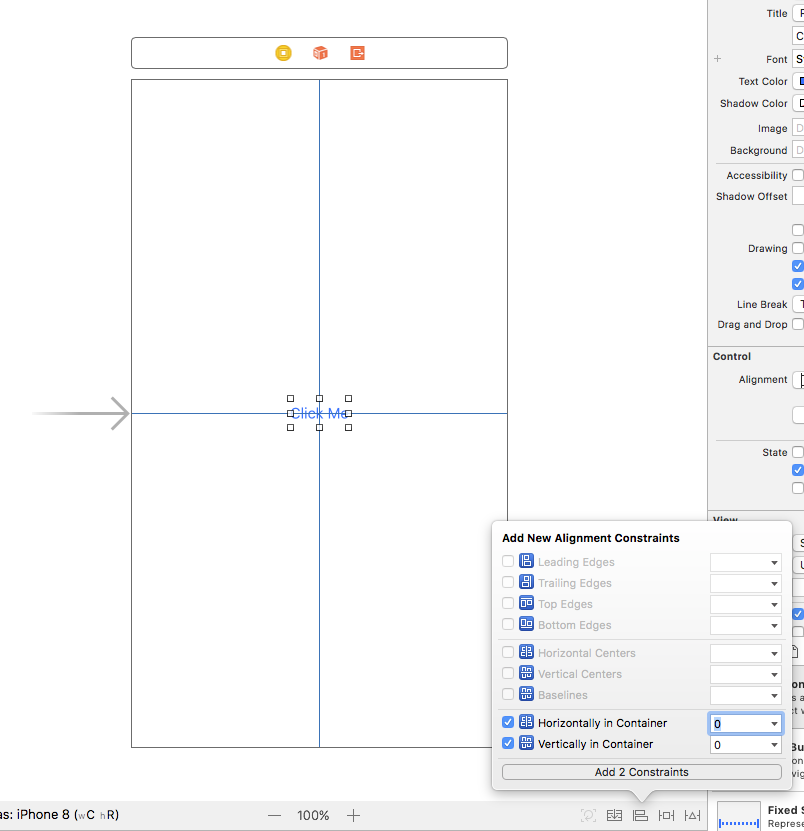Click the 100% zoom level label

(313, 815)
